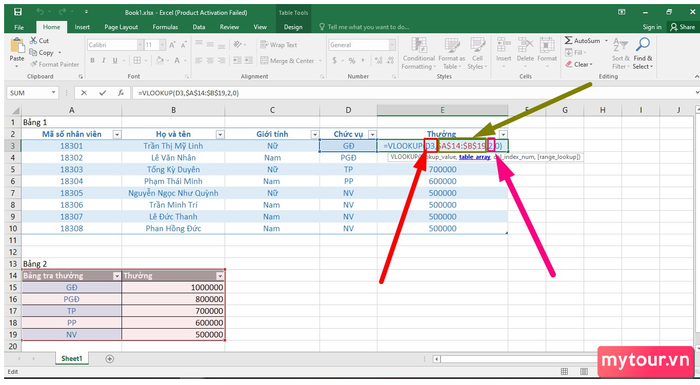Open the Font name Calibri dropdown
The width and height of the screenshot is (700, 385).
(x=140, y=45)
